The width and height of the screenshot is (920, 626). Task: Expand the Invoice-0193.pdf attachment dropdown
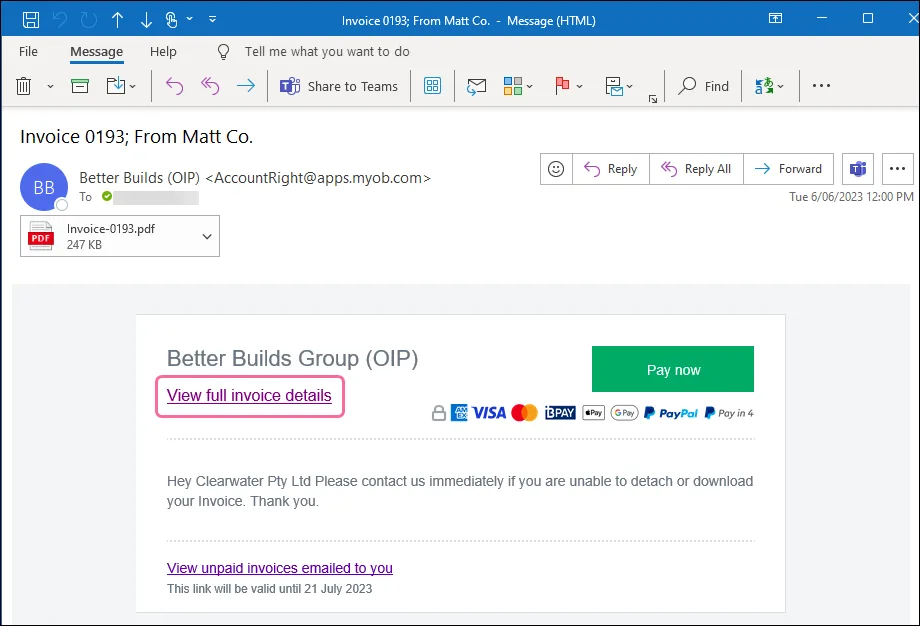[x=205, y=236]
